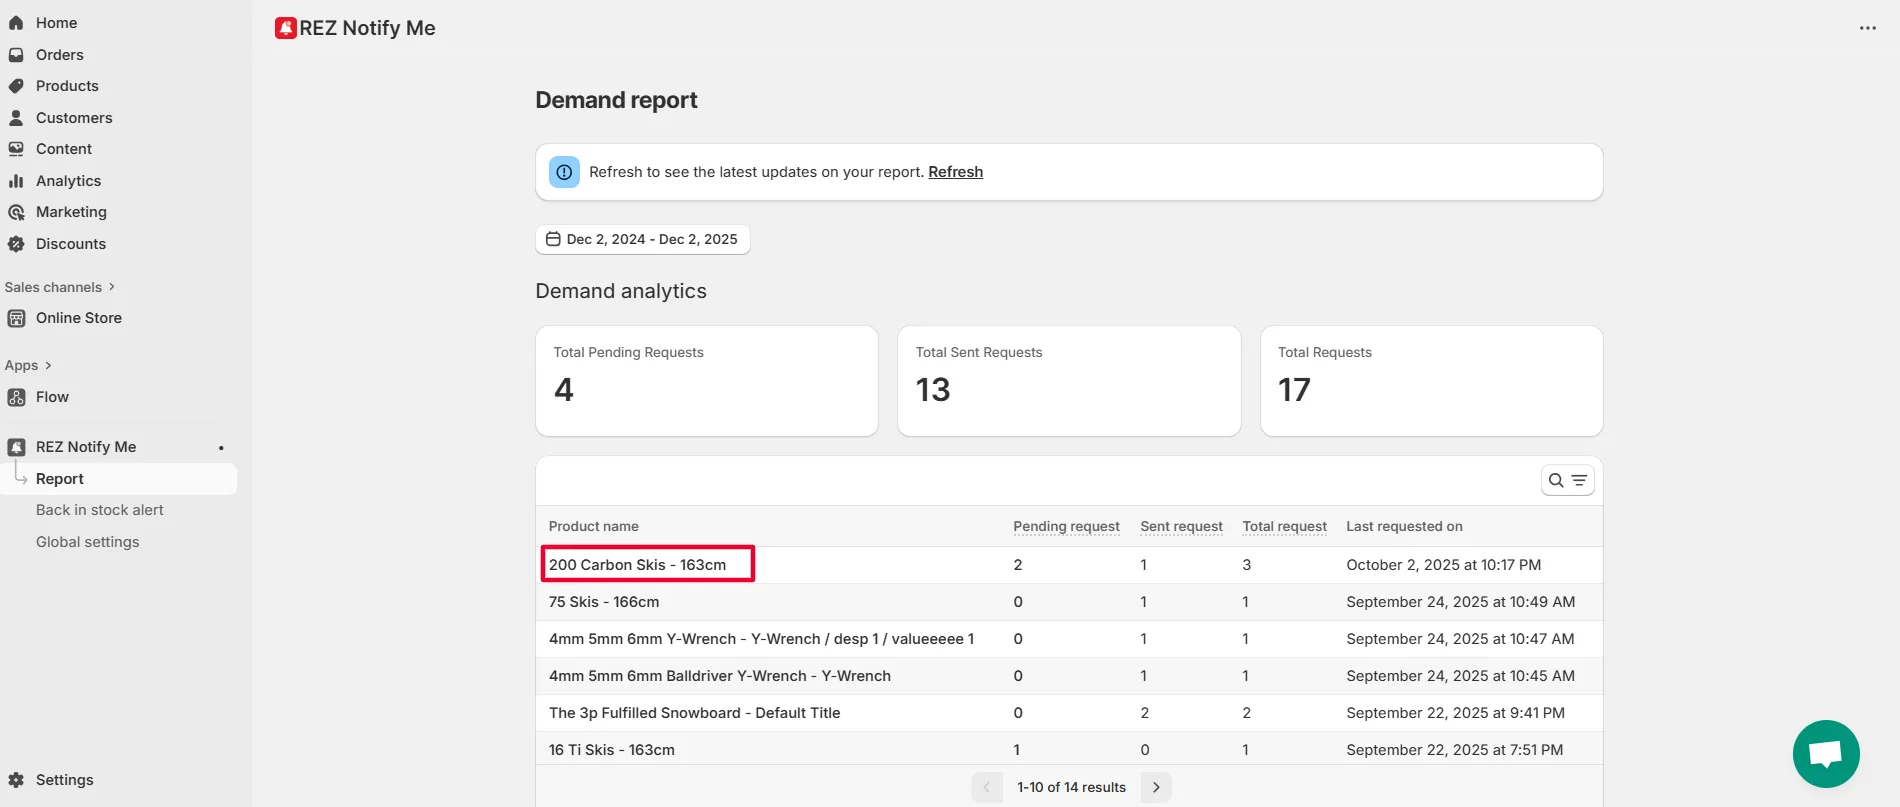Select the 16 Ti Skis - 163cm row
This screenshot has width=1900, height=807.
[1069, 749]
